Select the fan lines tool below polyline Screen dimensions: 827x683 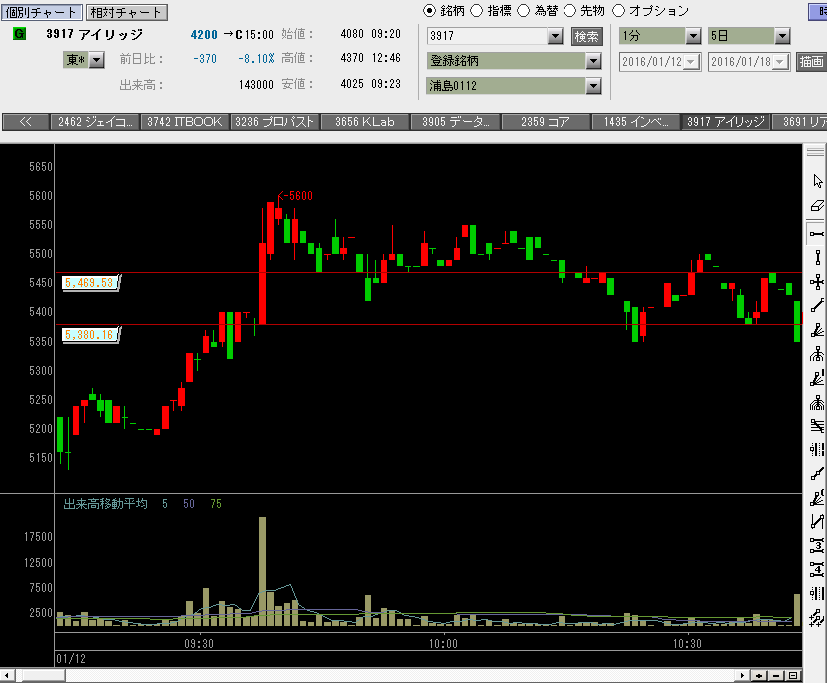point(817,498)
